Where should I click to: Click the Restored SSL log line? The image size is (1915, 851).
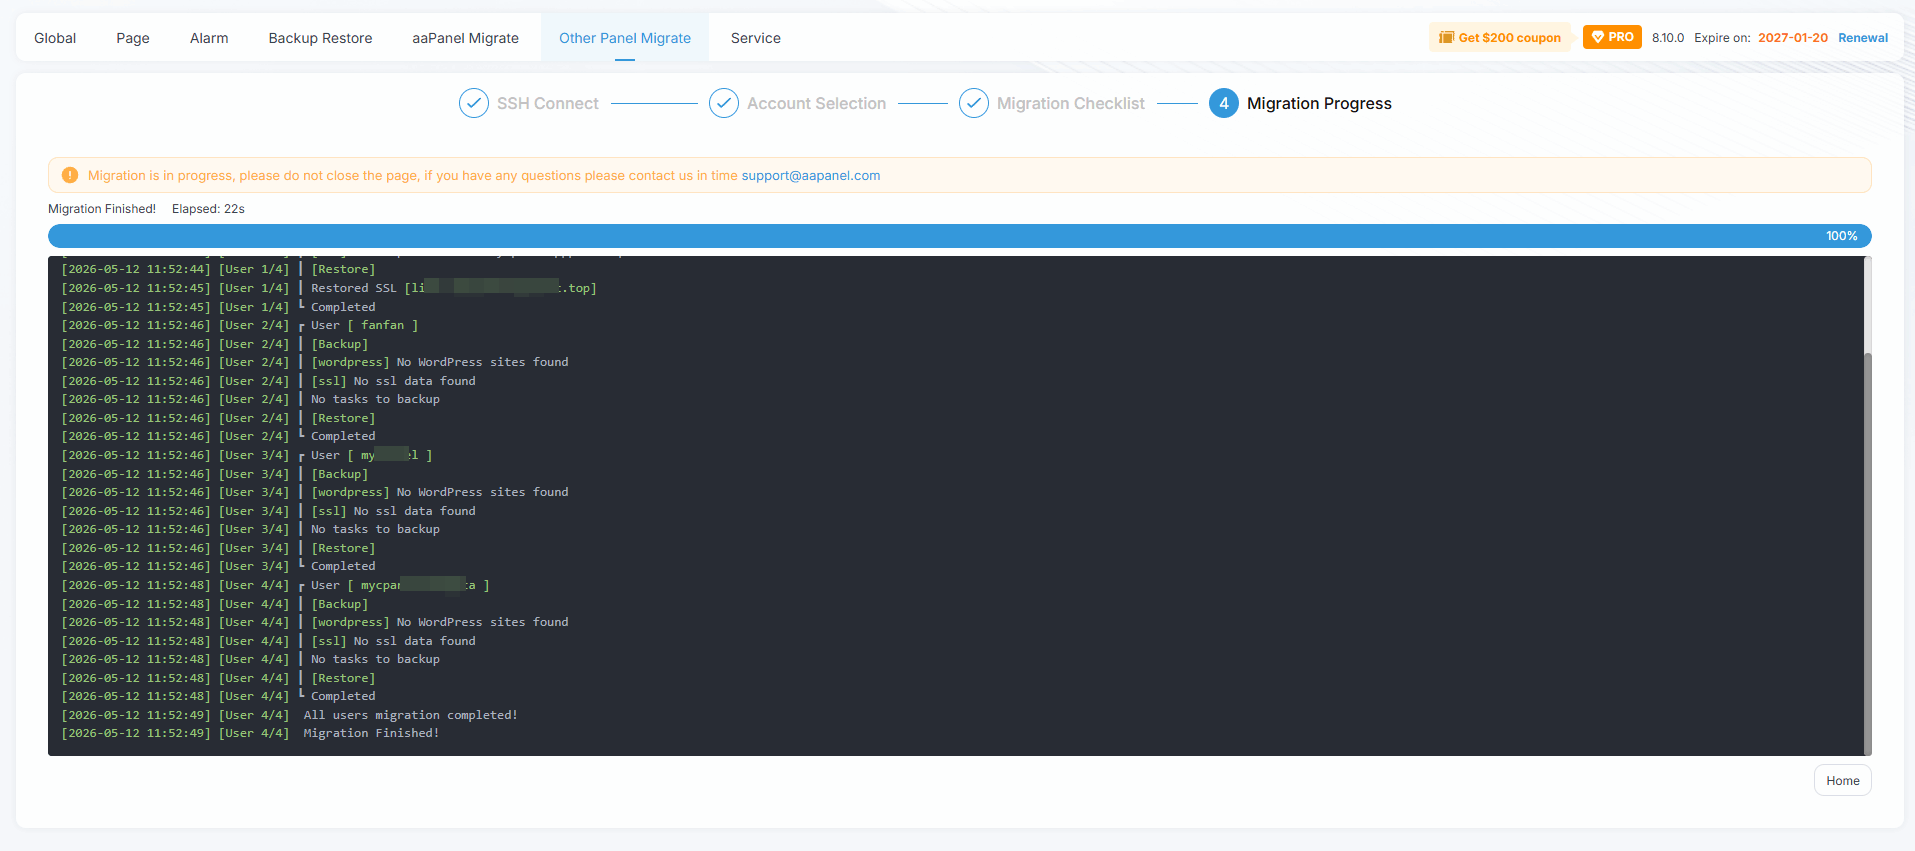coord(329,288)
